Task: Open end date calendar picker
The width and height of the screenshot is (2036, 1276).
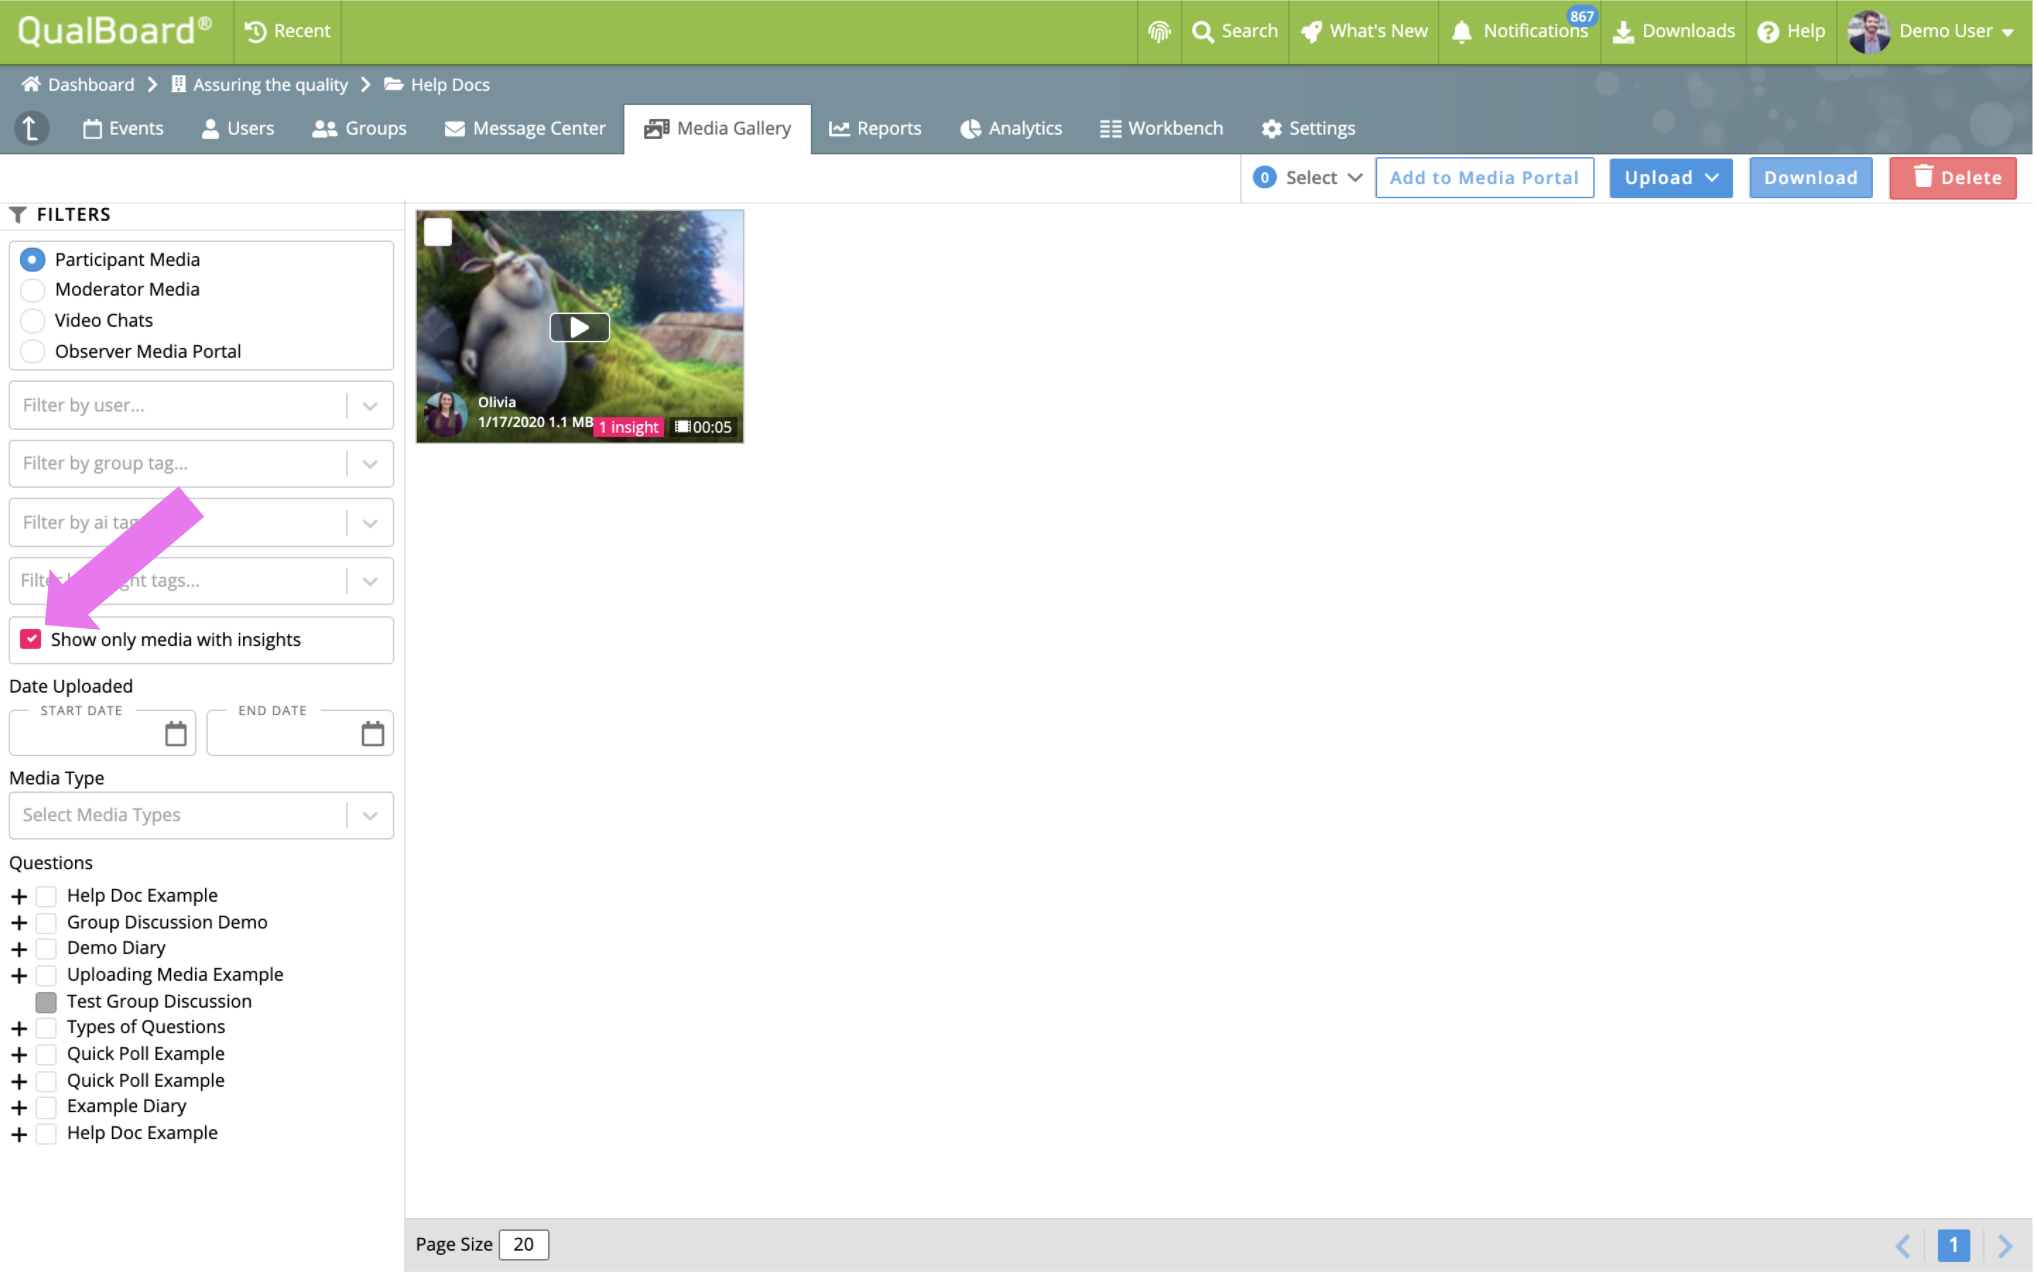Action: point(372,734)
